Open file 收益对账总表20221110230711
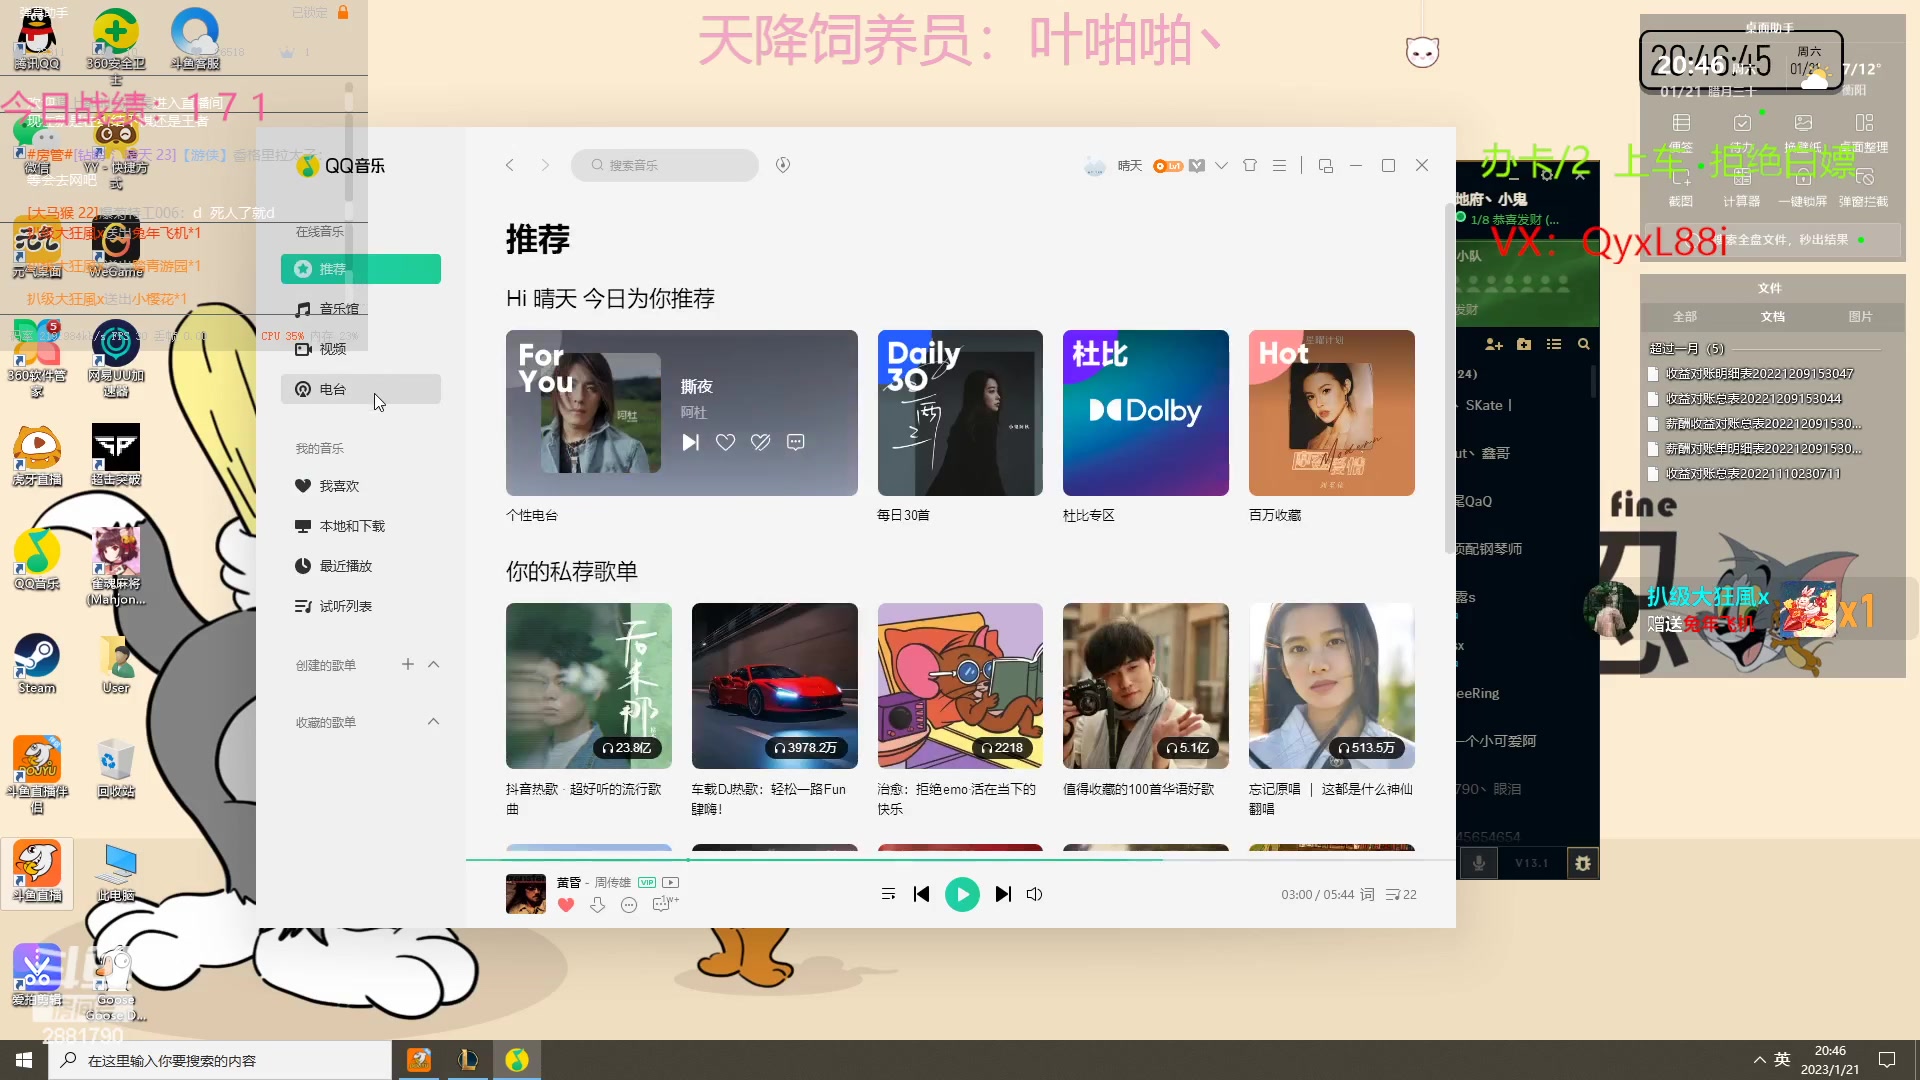This screenshot has height=1080, width=1920. click(x=1744, y=474)
